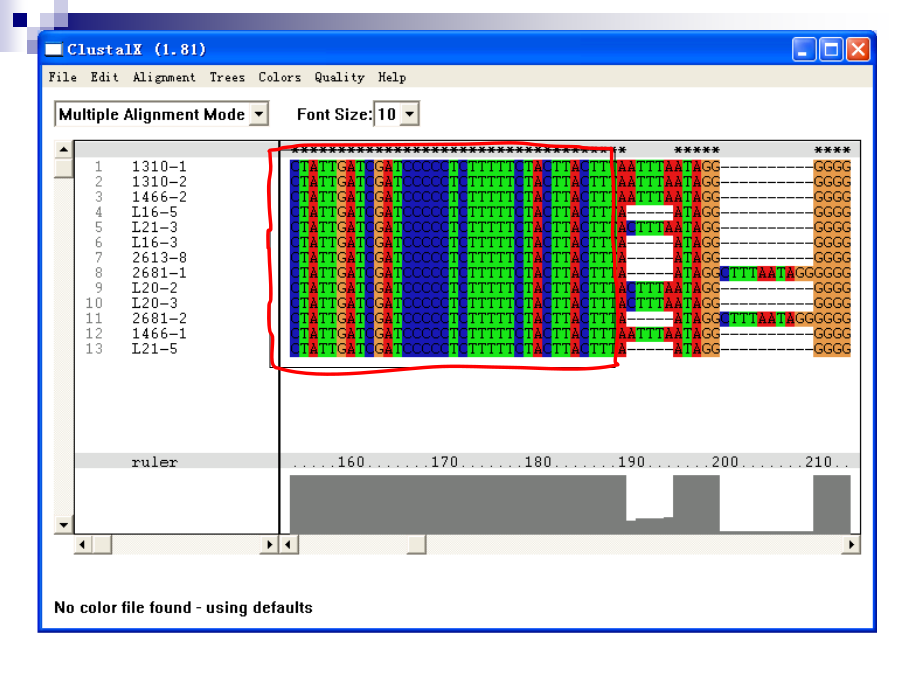Click ruler position 160
Viewport: 900px width, 675px height.
pos(351,462)
